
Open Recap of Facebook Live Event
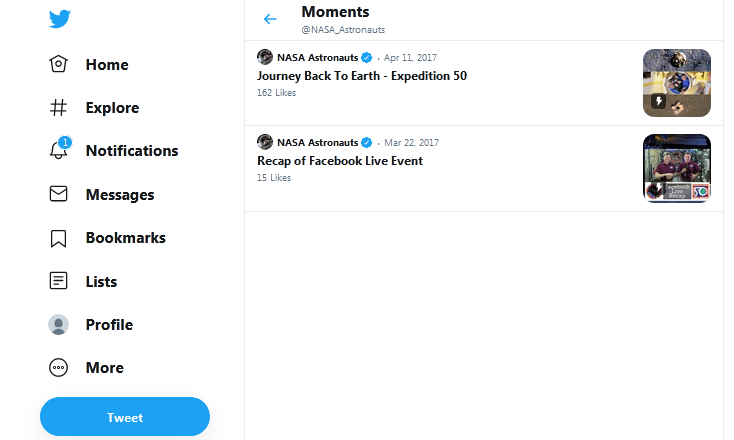pos(340,161)
